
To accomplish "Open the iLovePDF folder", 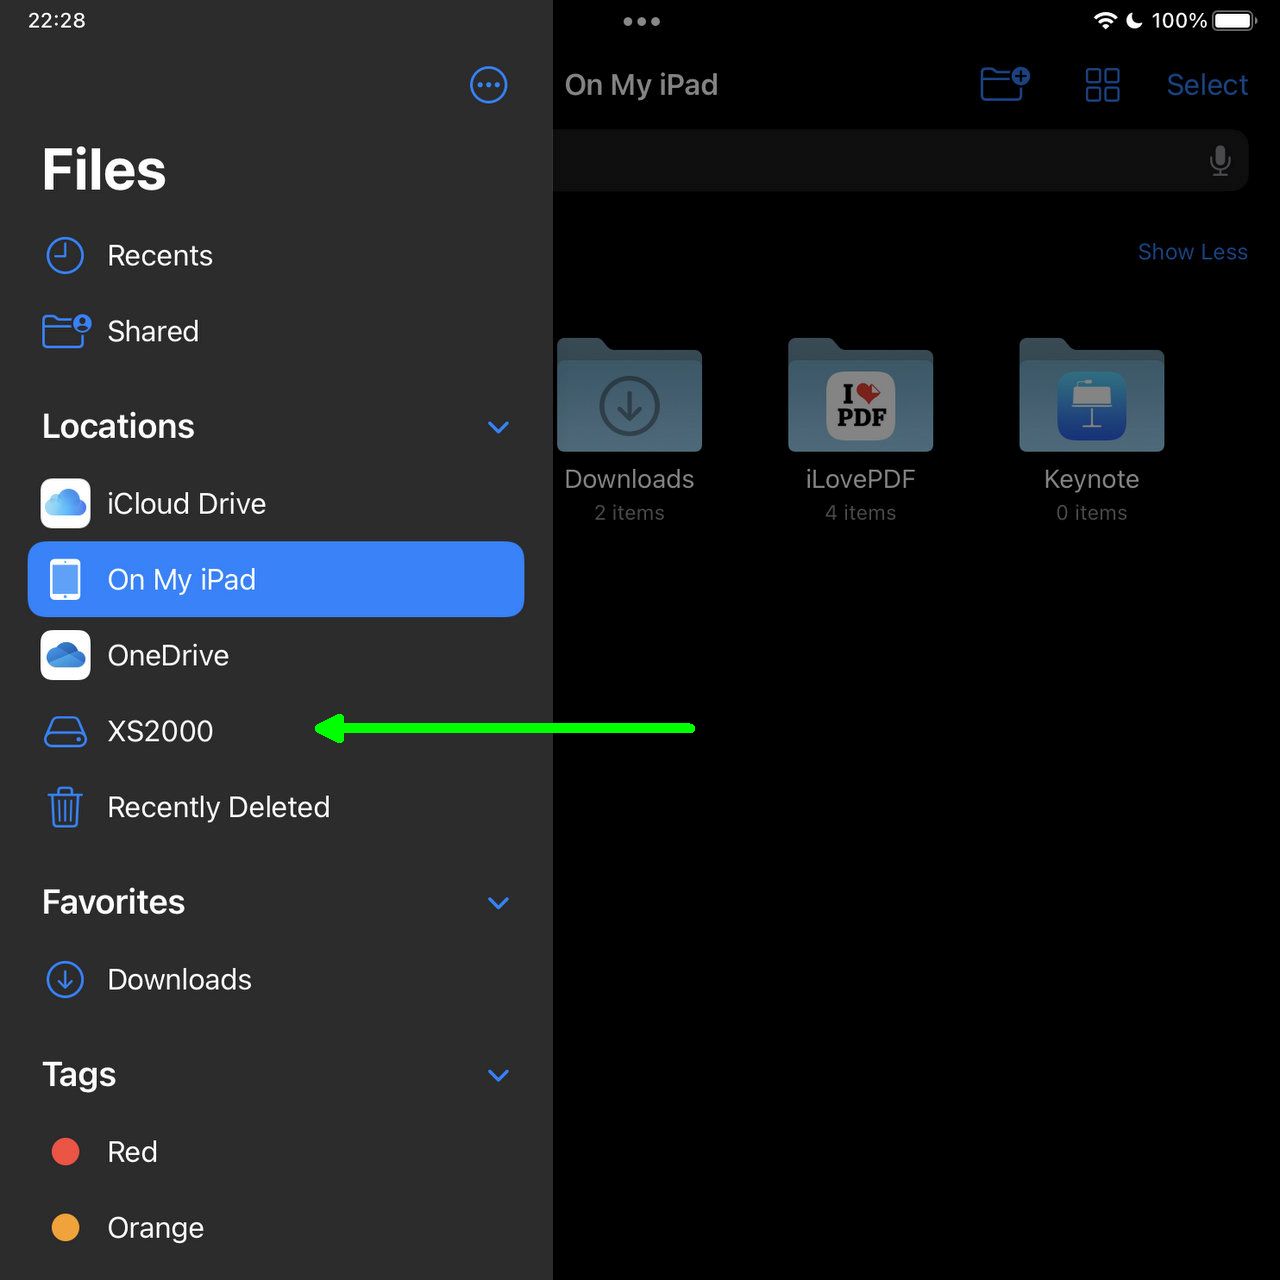I will (860, 395).
